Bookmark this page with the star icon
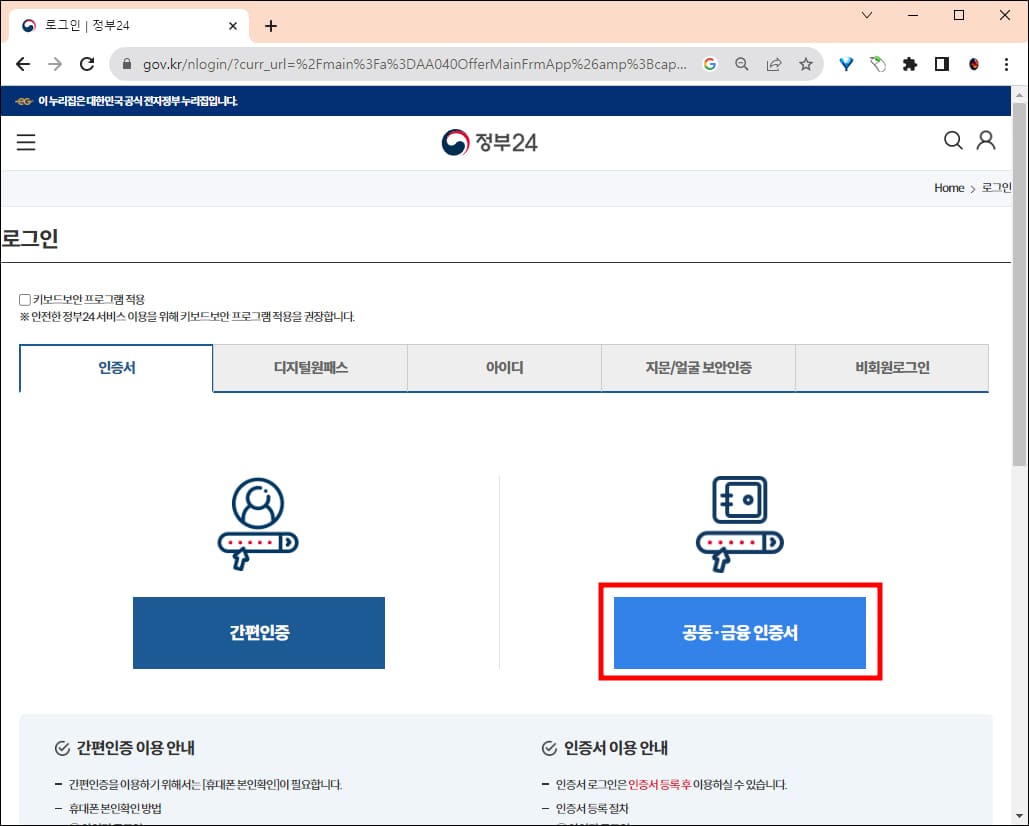Viewport: 1029px width, 826px height. tap(805, 63)
